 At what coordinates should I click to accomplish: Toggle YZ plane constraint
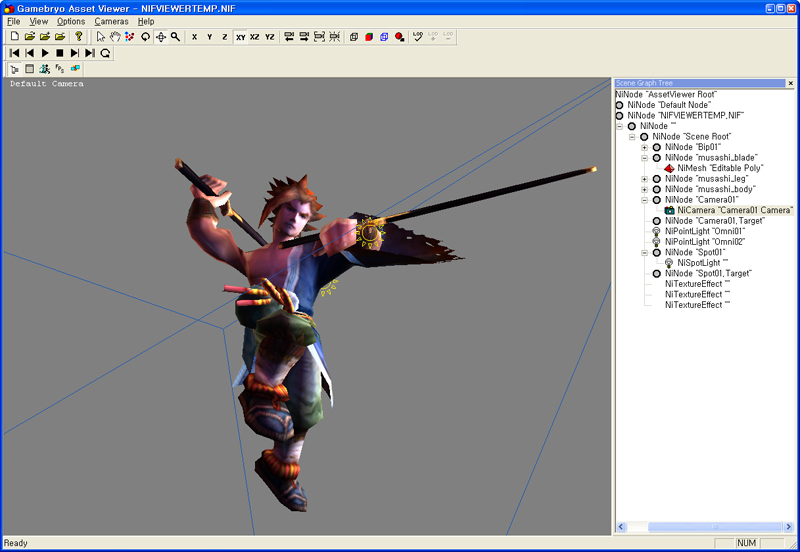click(x=270, y=37)
